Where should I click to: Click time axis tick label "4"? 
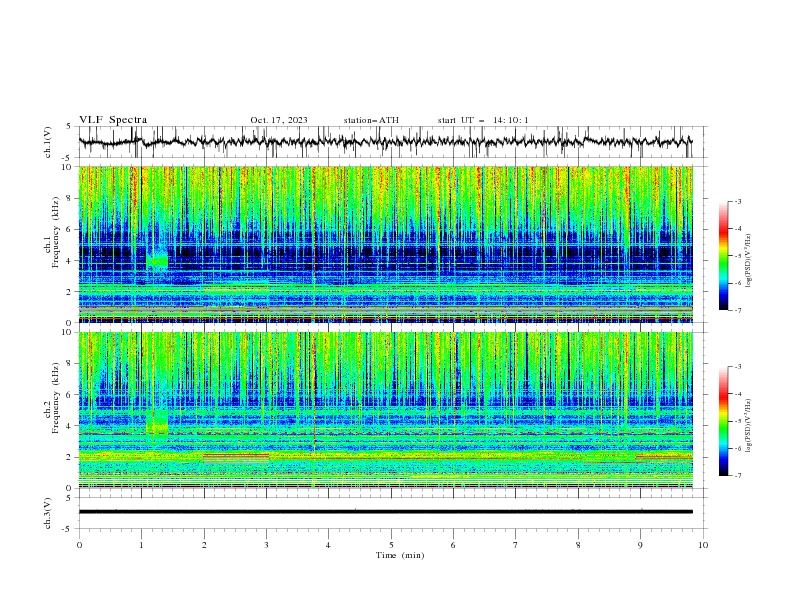(328, 545)
